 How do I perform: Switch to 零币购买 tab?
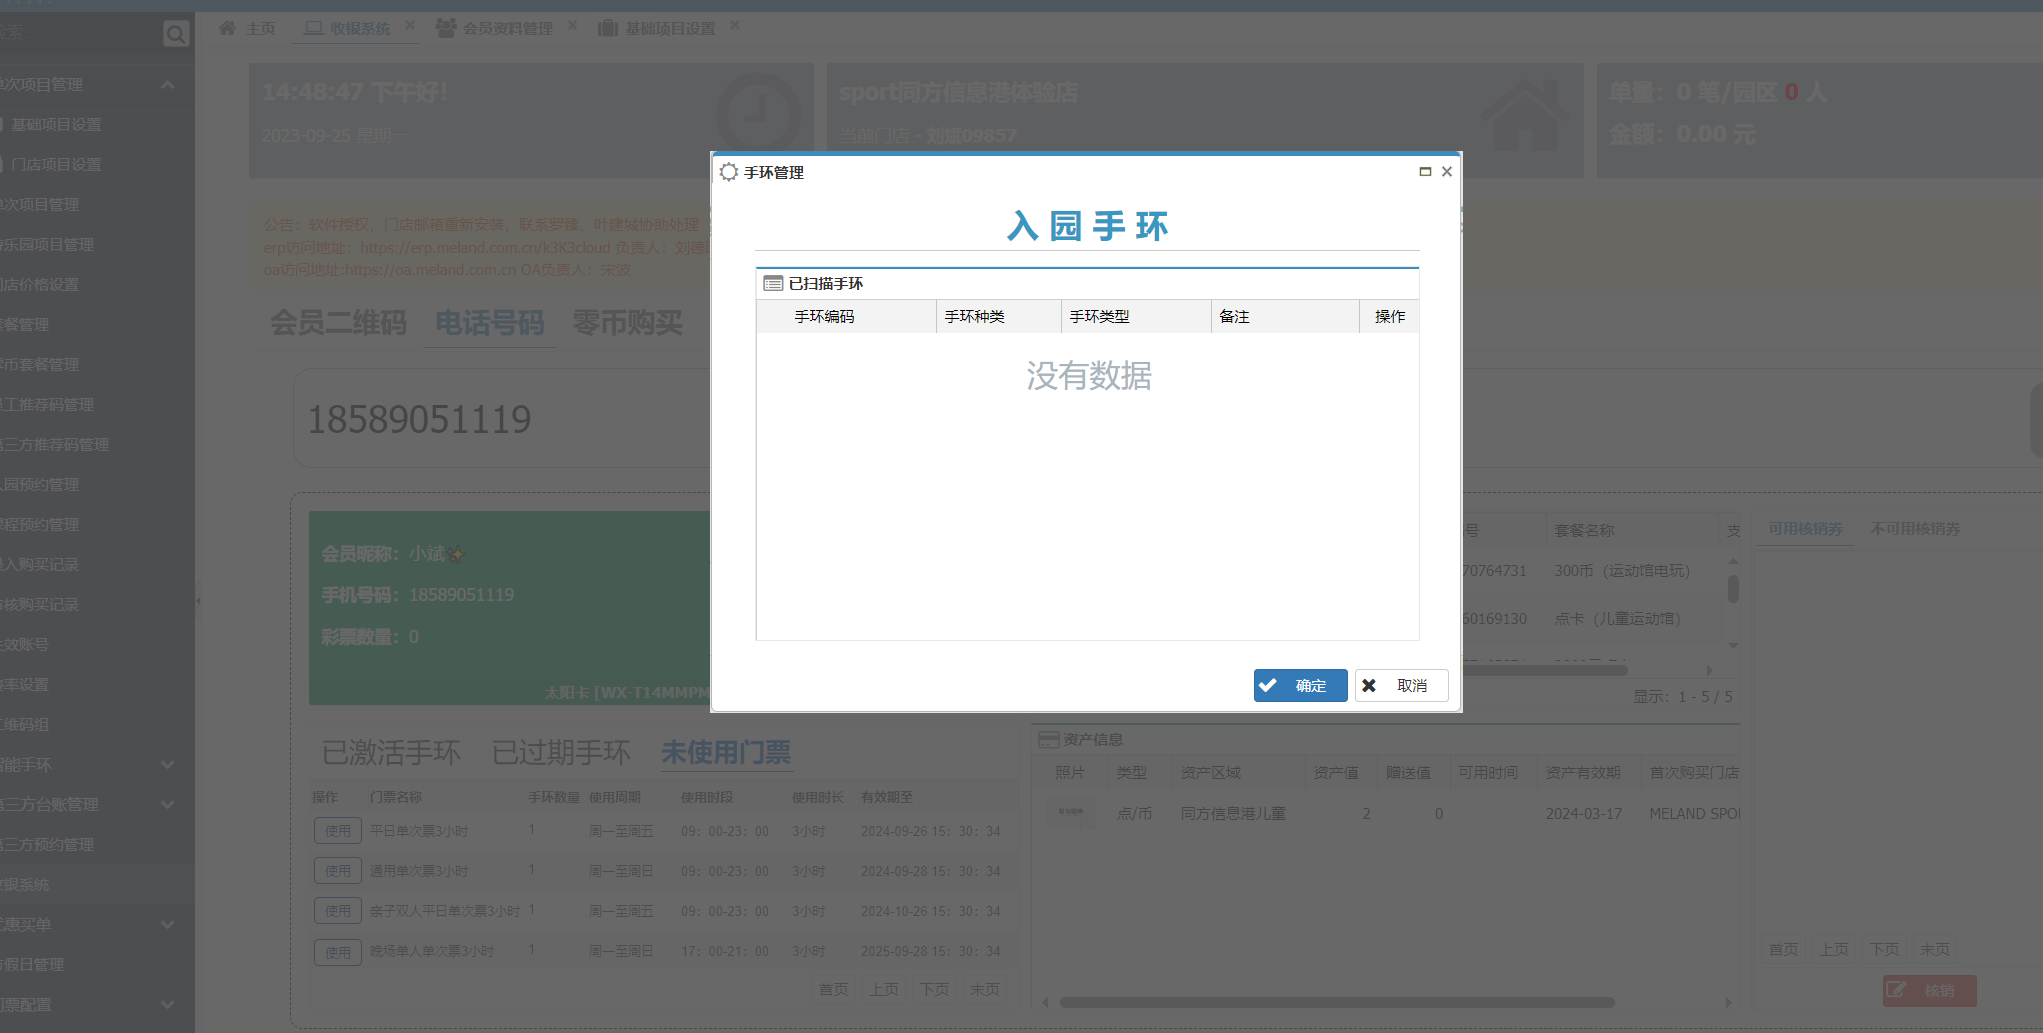tap(627, 323)
